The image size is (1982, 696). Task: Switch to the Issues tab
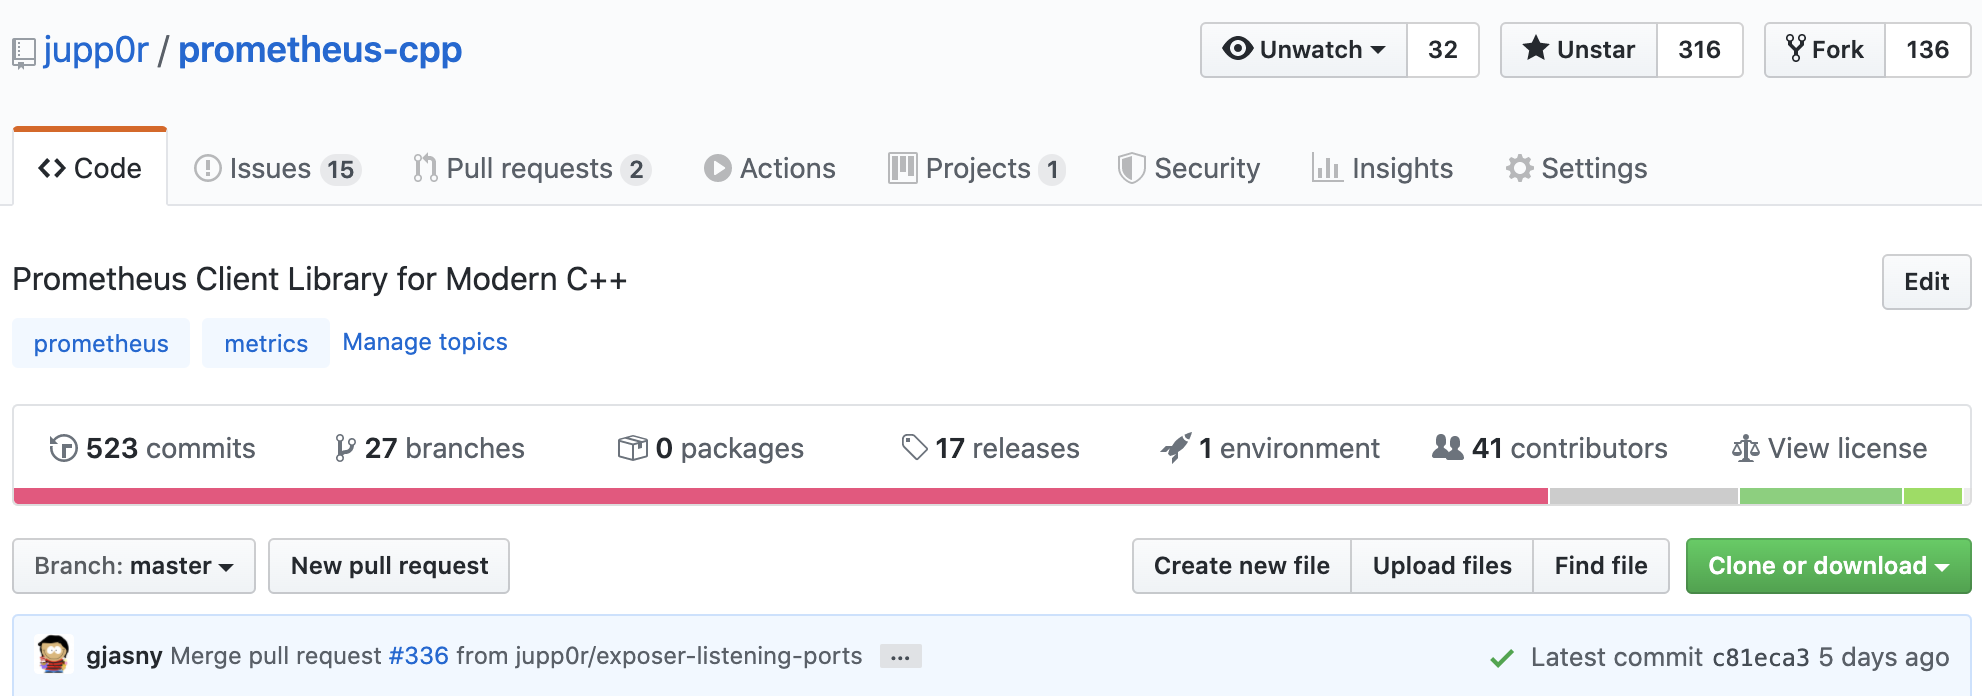(x=277, y=168)
